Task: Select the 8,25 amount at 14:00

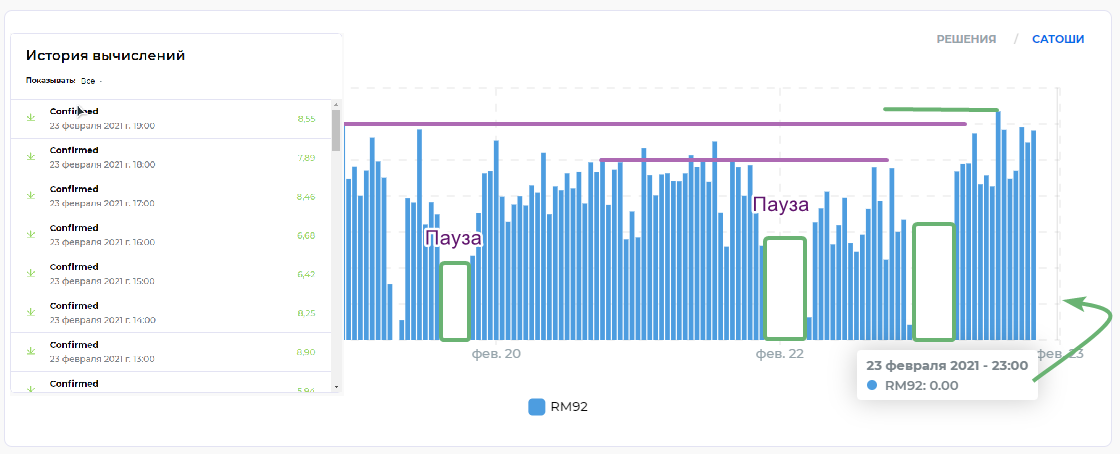Action: pos(306,313)
